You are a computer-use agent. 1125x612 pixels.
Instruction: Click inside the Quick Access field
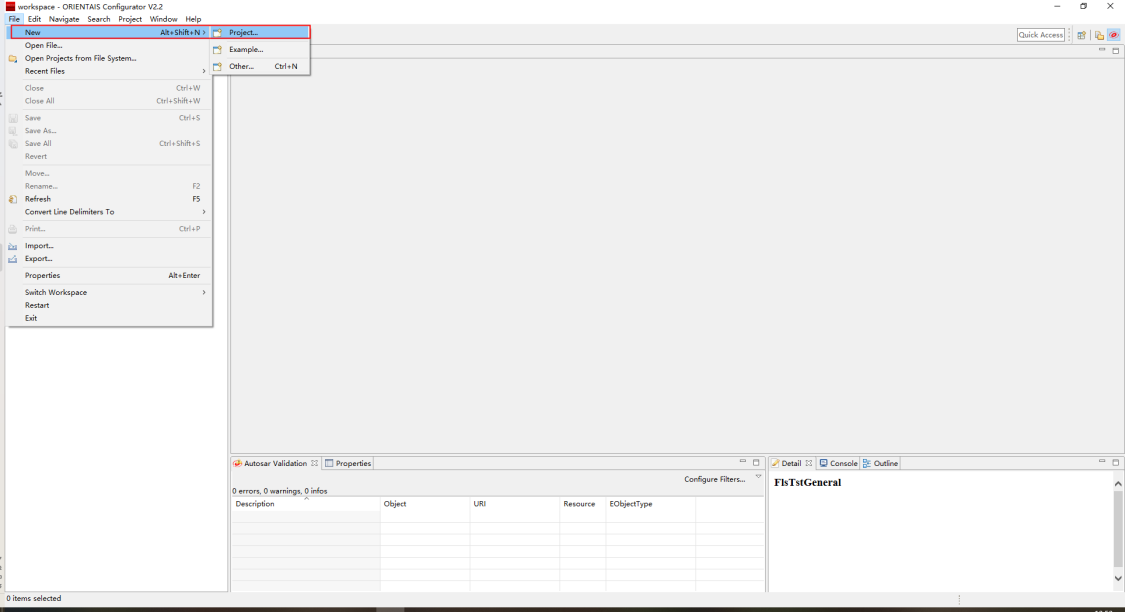point(1040,35)
